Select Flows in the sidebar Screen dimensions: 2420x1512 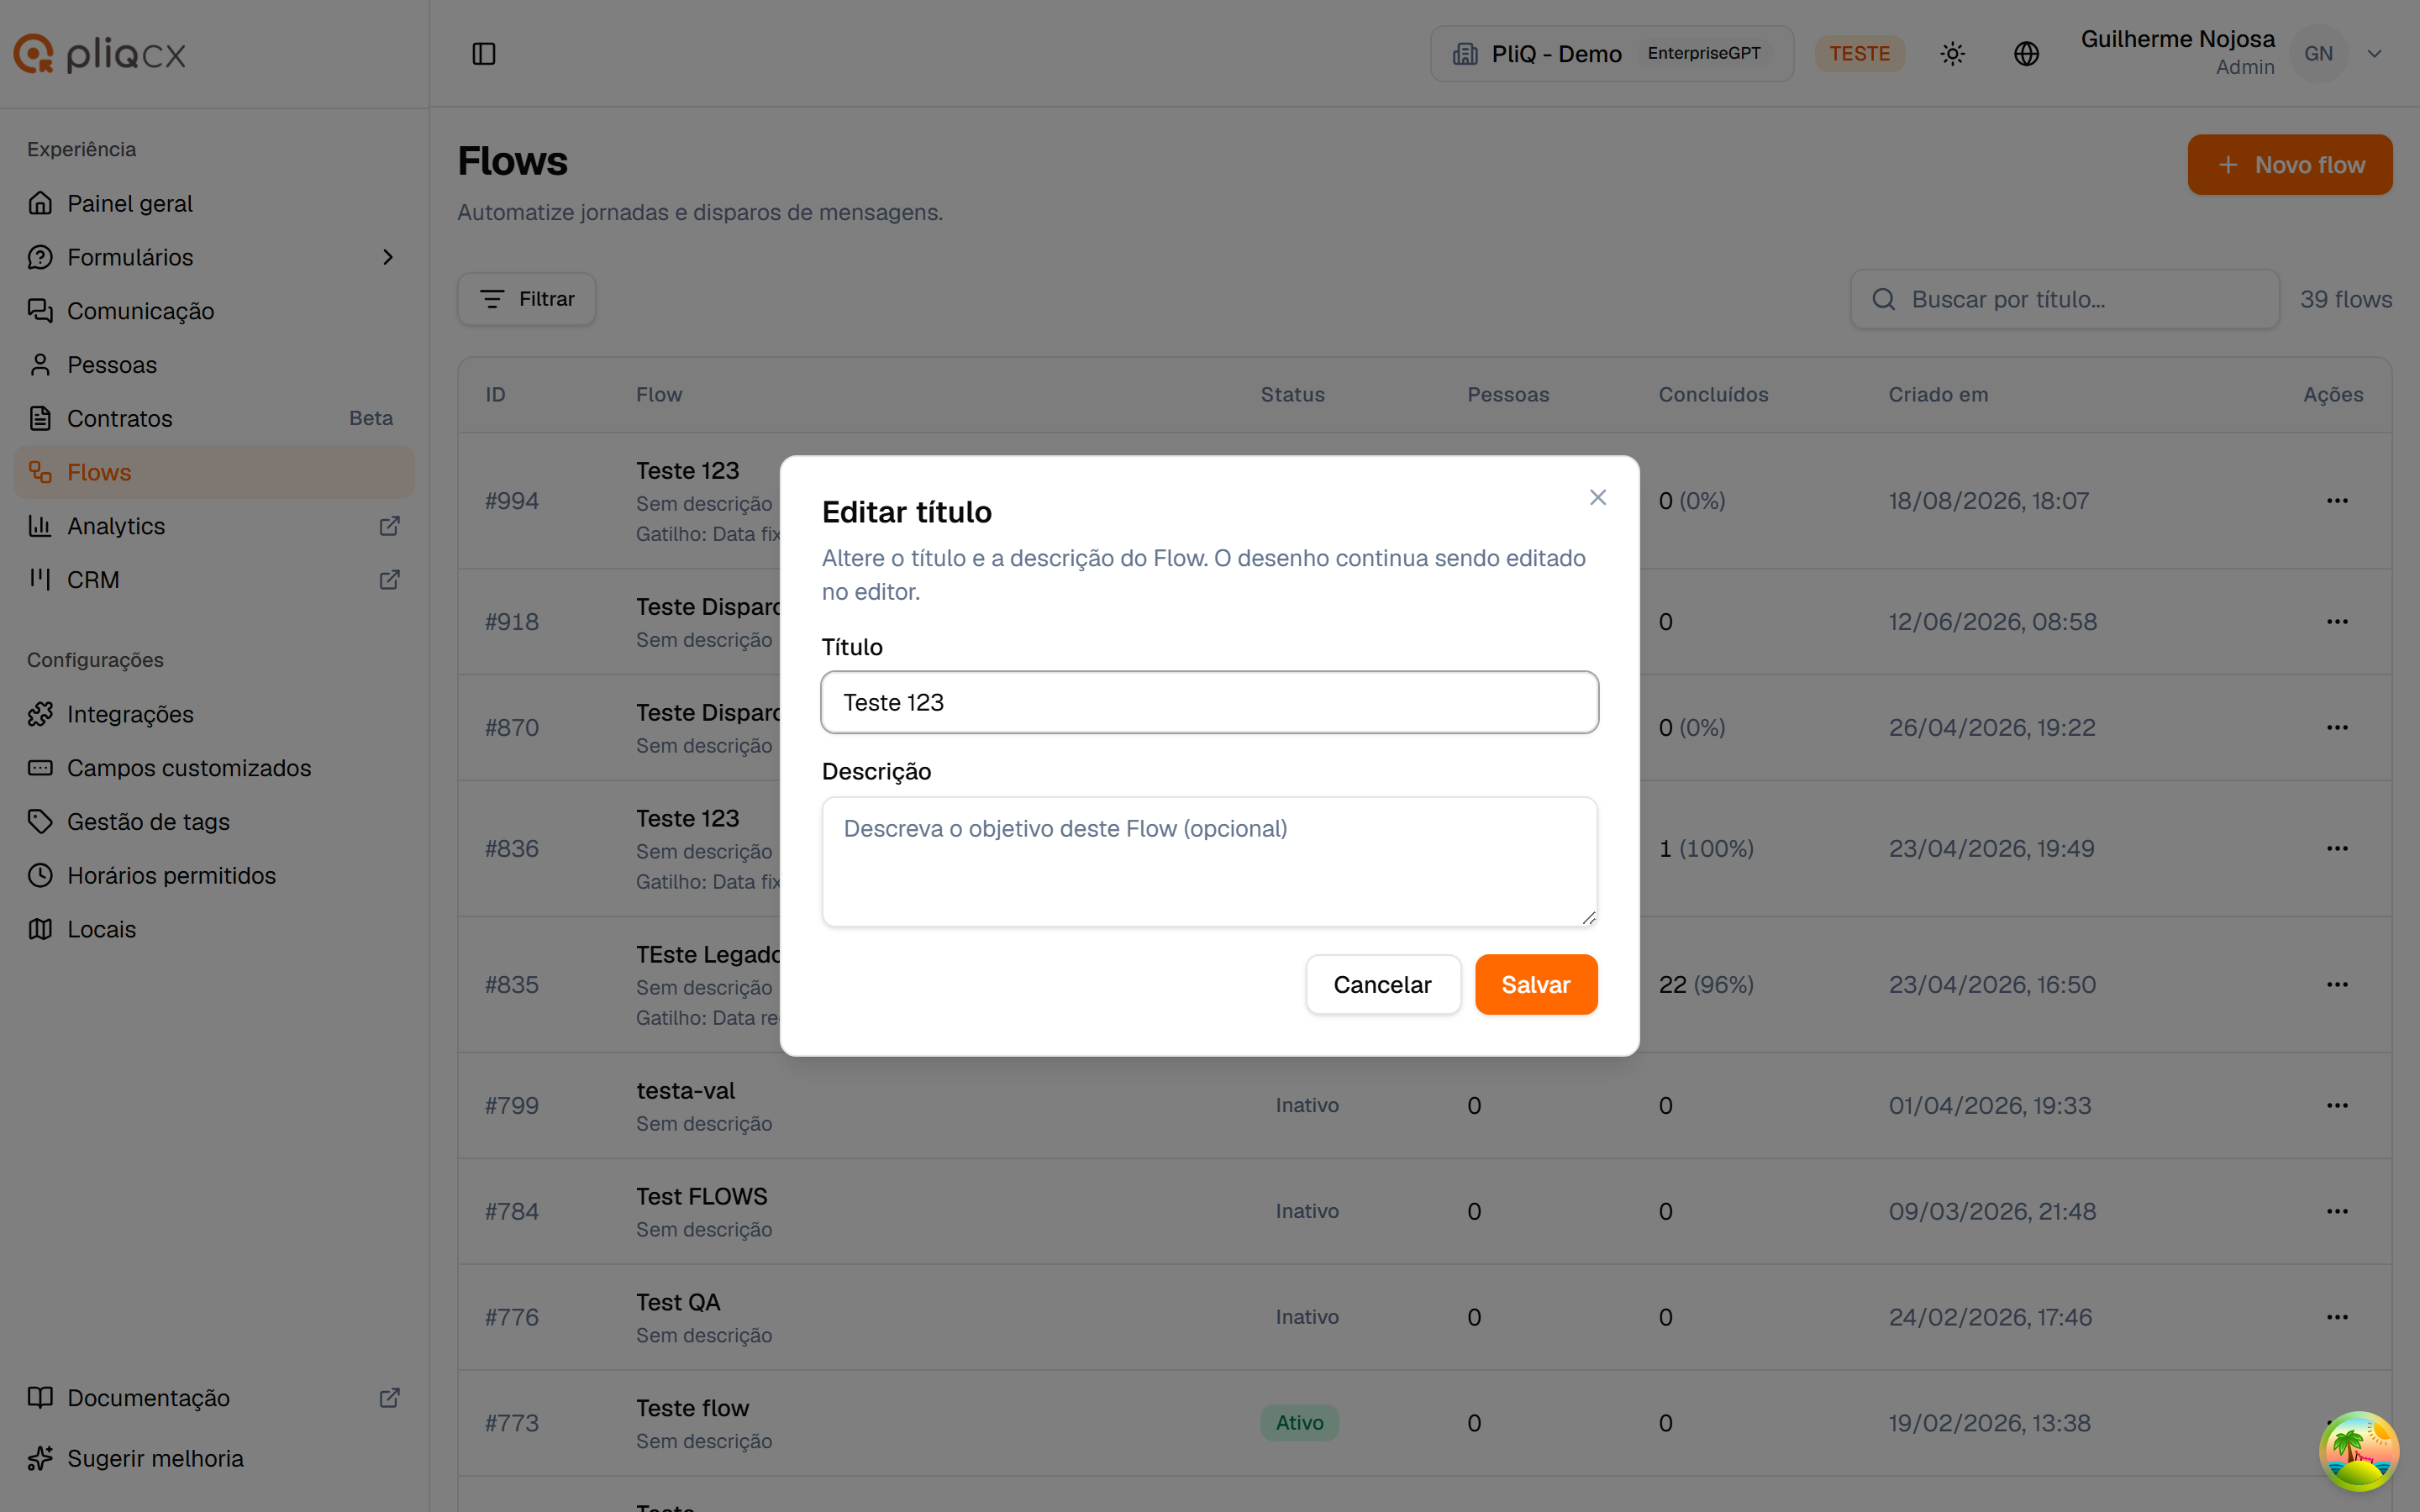pyautogui.click(x=214, y=472)
